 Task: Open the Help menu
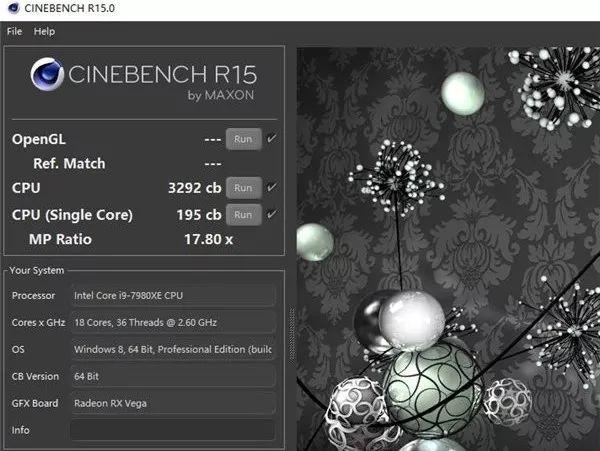44,31
